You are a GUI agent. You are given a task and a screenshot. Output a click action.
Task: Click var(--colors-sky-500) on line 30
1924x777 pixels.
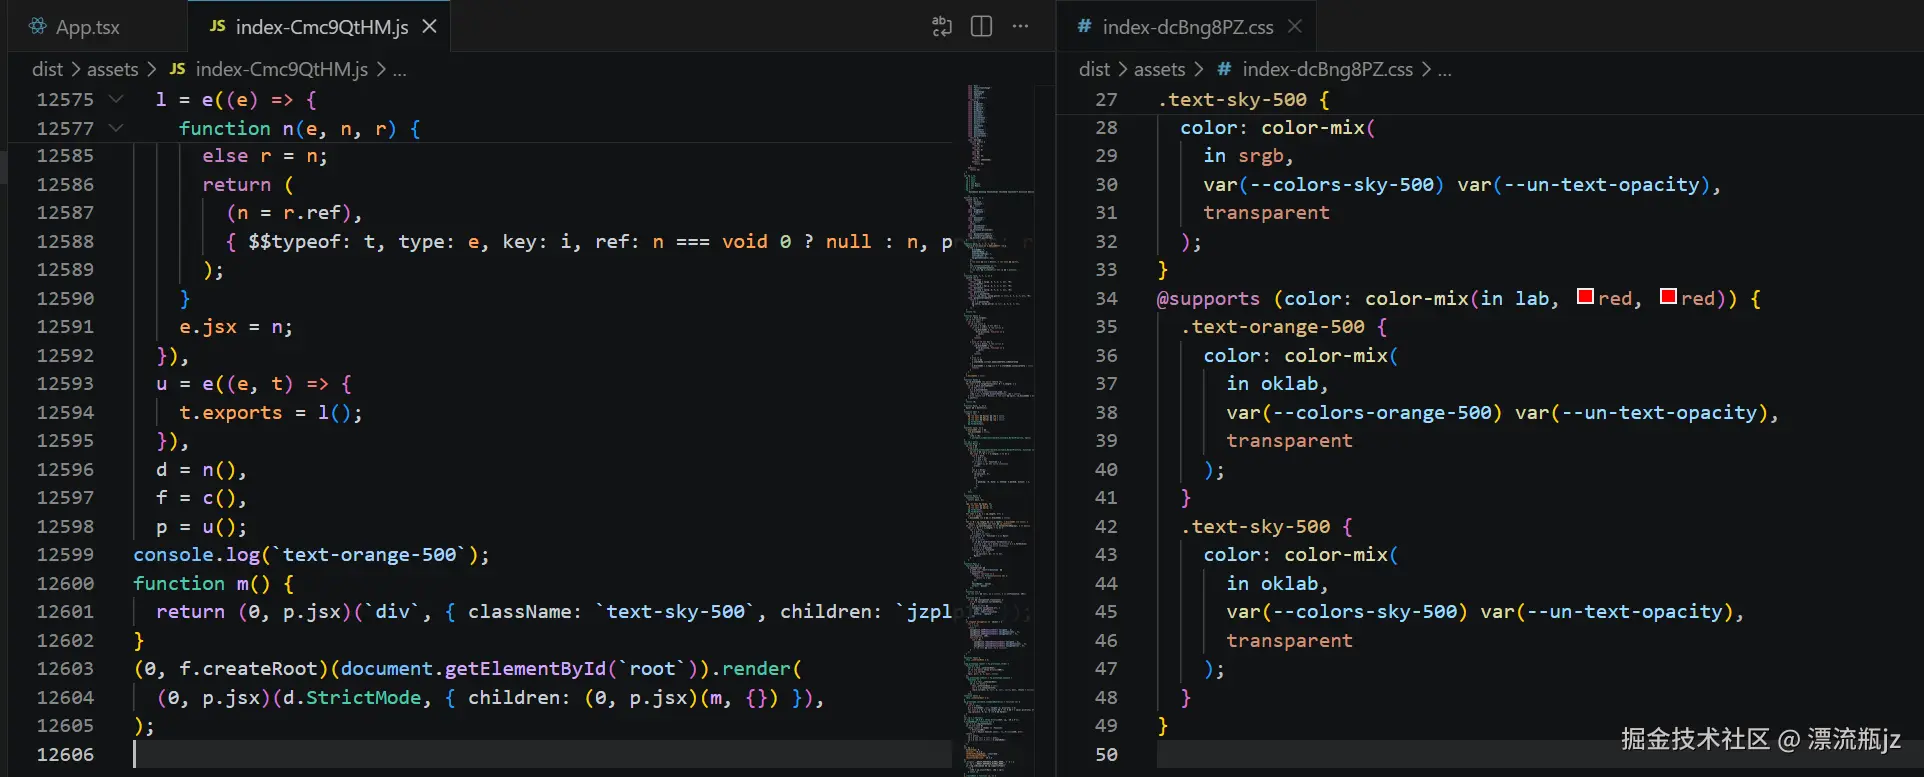tap(1324, 185)
